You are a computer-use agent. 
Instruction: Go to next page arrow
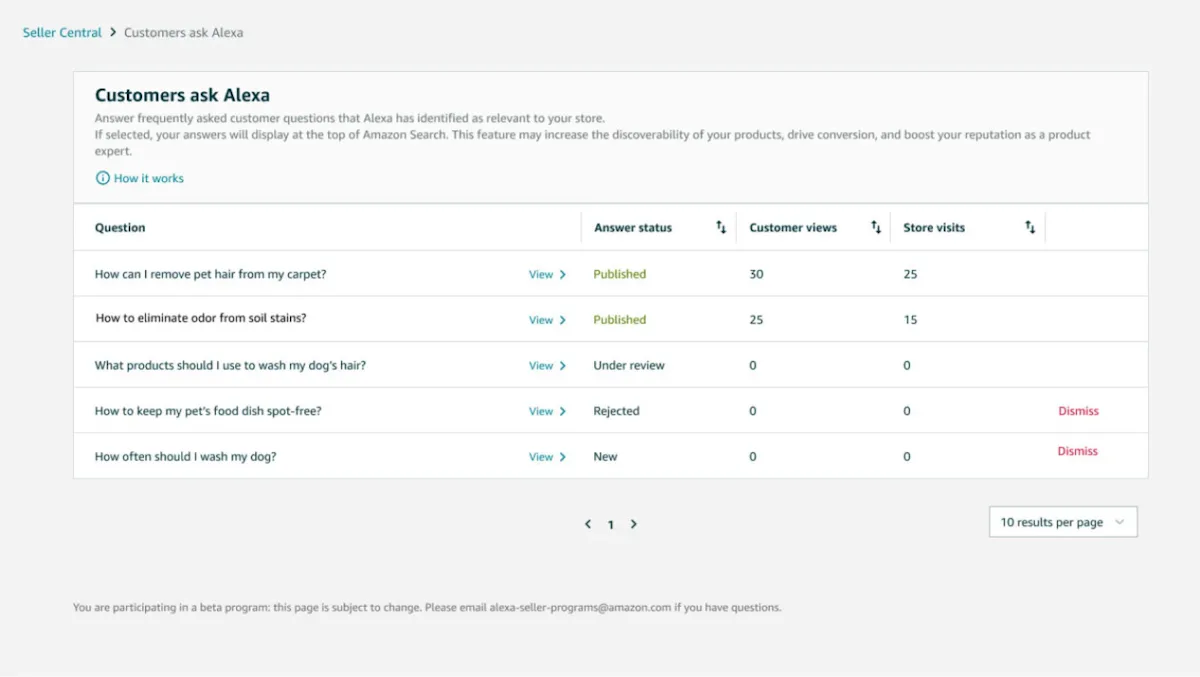coord(634,524)
